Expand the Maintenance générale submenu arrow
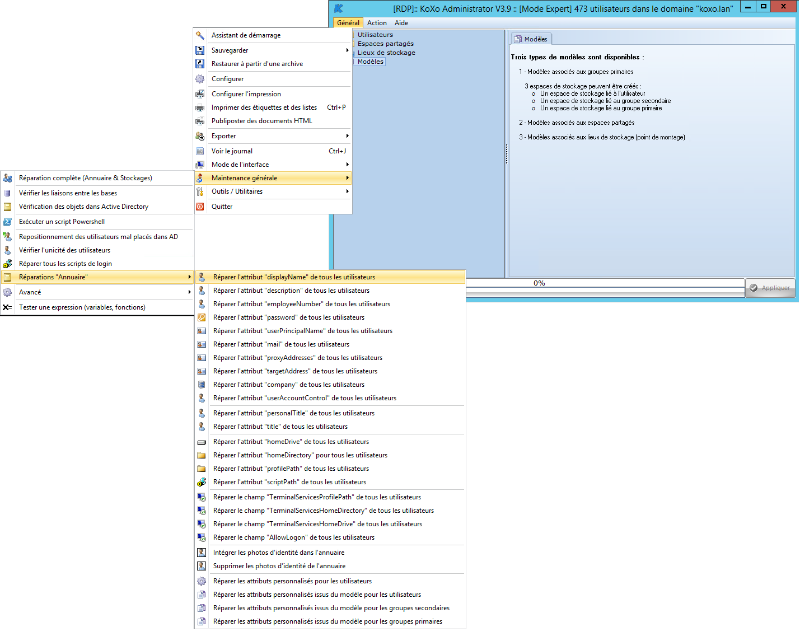This screenshot has height=629, width=799. tap(347, 178)
